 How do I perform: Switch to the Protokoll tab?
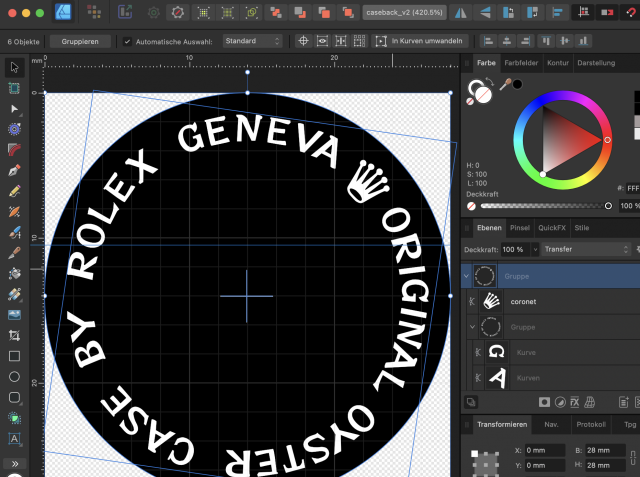(591, 424)
